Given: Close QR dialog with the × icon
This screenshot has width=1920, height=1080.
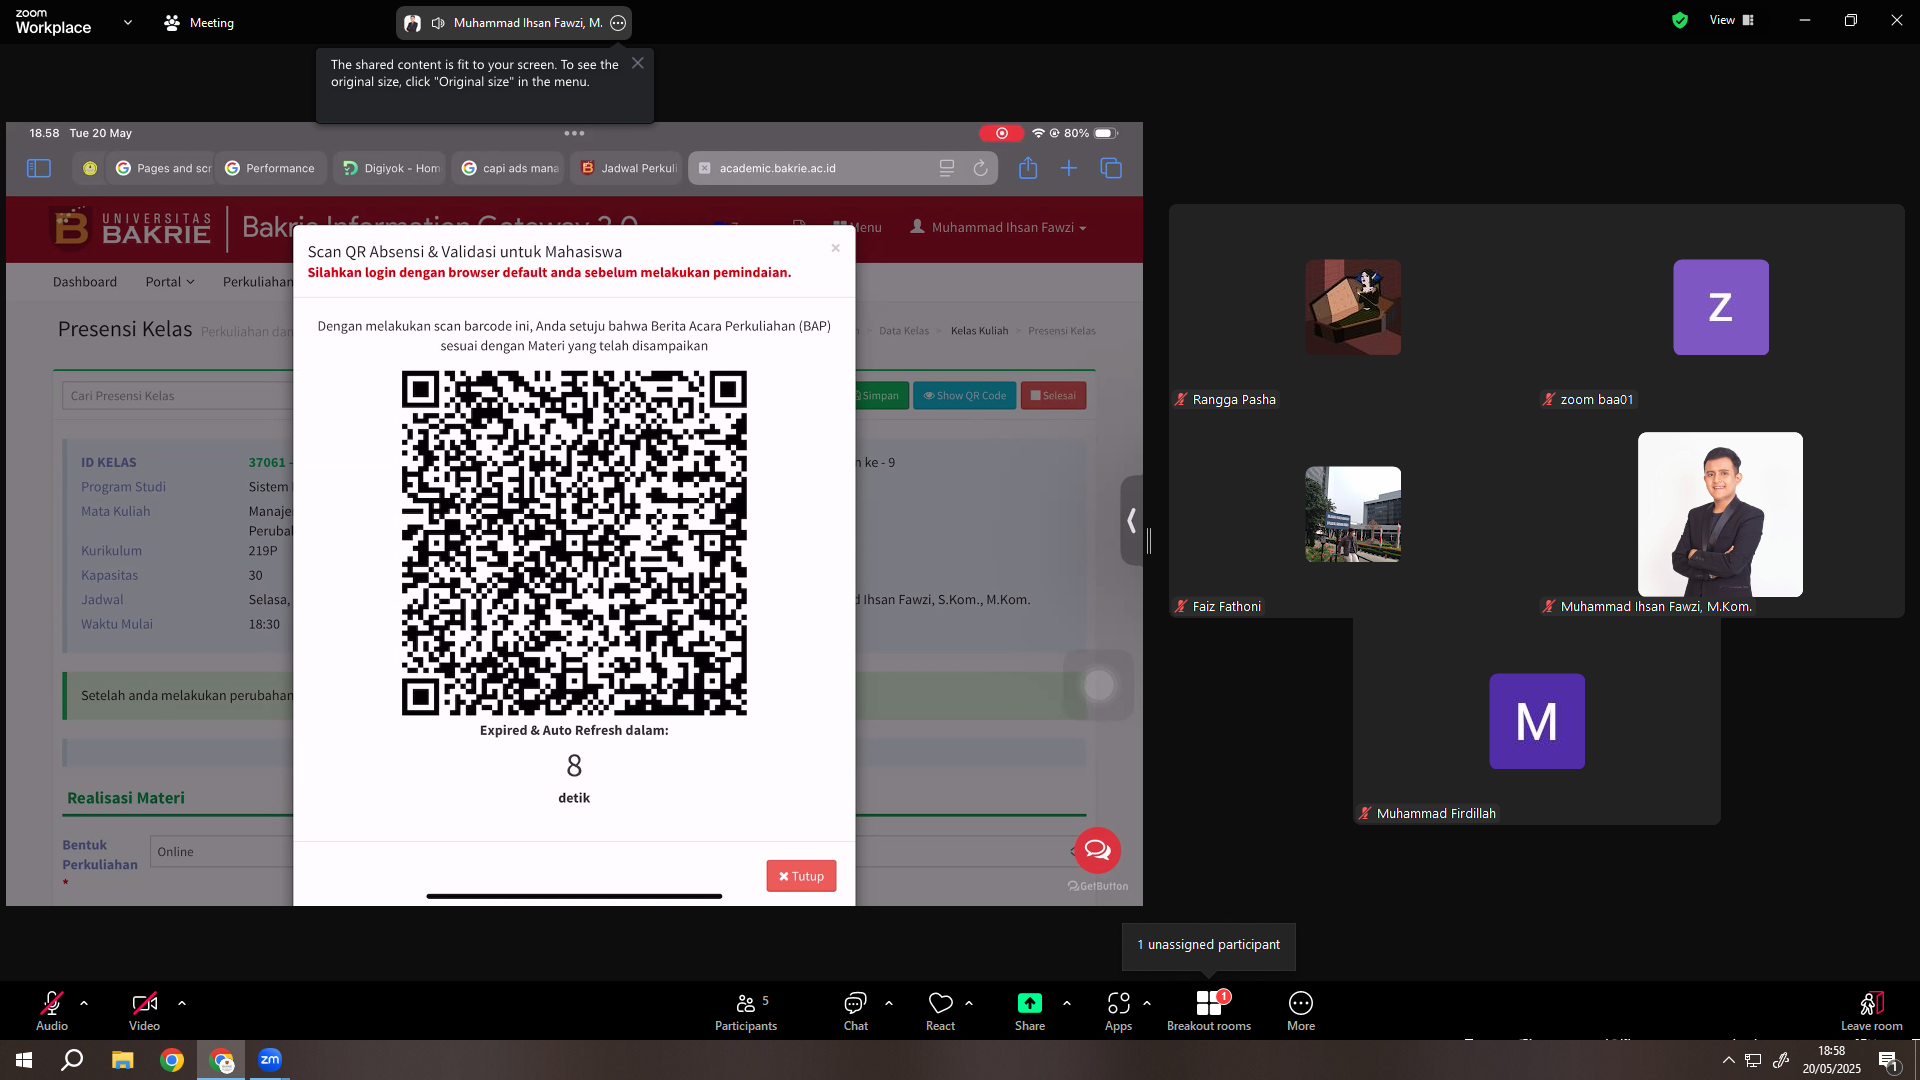Looking at the screenshot, I should pyautogui.click(x=836, y=248).
